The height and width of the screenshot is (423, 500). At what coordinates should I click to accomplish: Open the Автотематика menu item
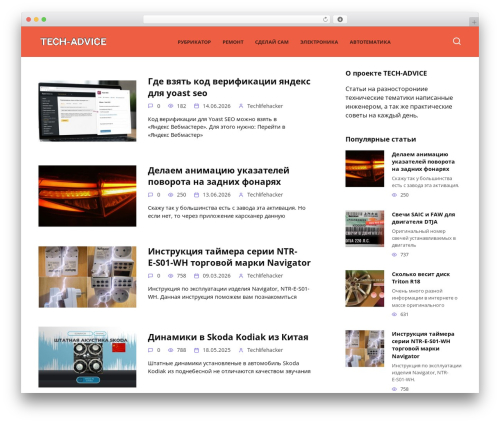pyautogui.click(x=370, y=42)
